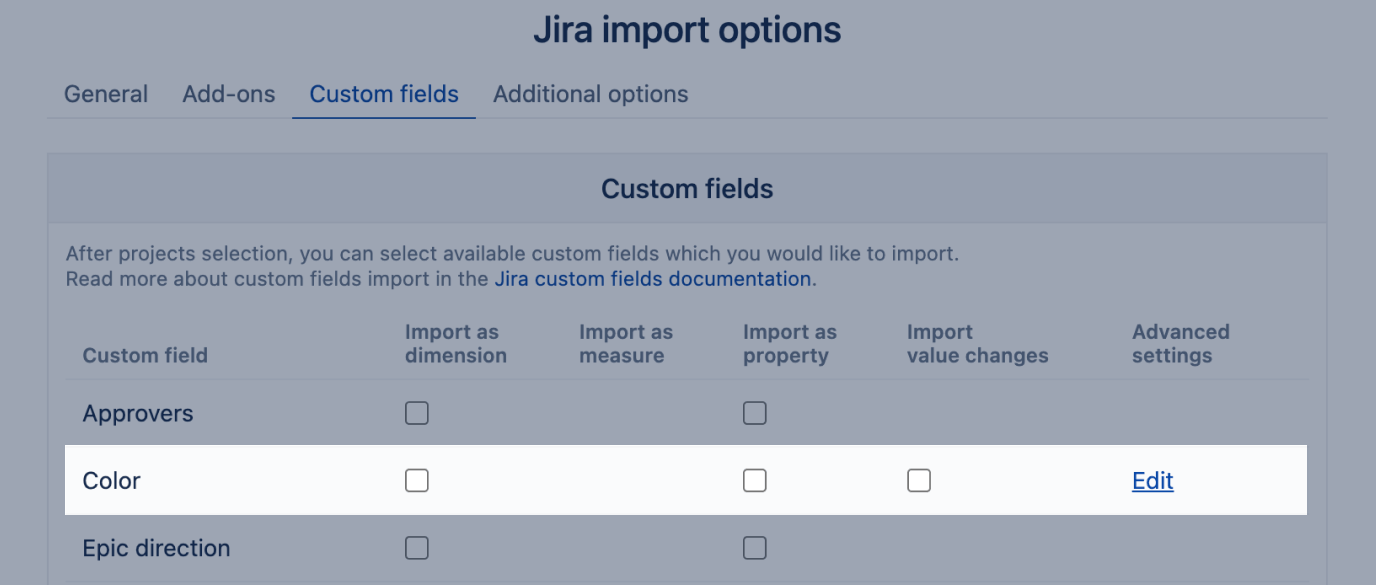Click the Advanced settings column header
The height and width of the screenshot is (585, 1376).
[1180, 343]
